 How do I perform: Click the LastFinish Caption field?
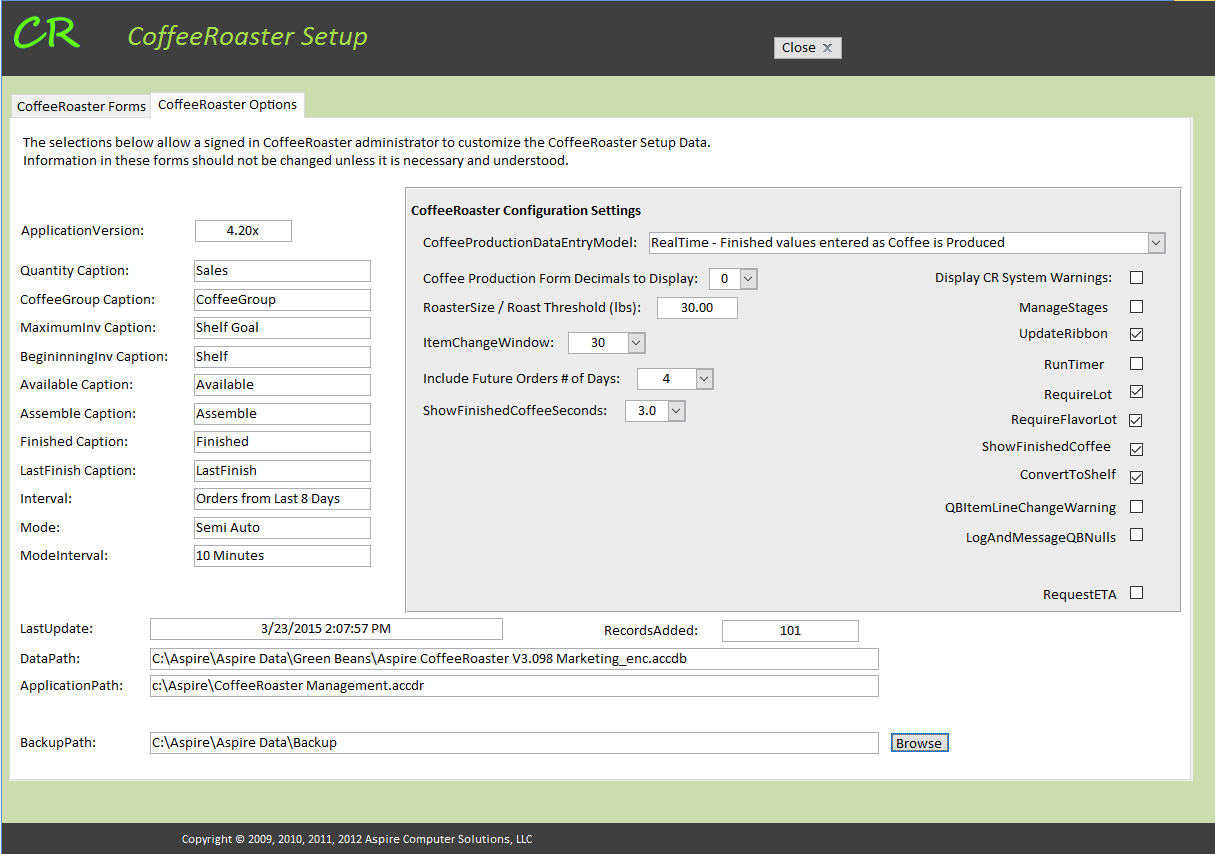[x=282, y=471]
